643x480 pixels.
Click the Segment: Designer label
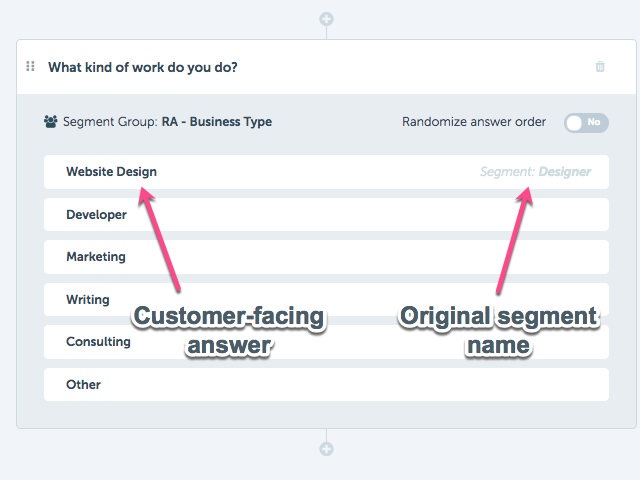[536, 172]
